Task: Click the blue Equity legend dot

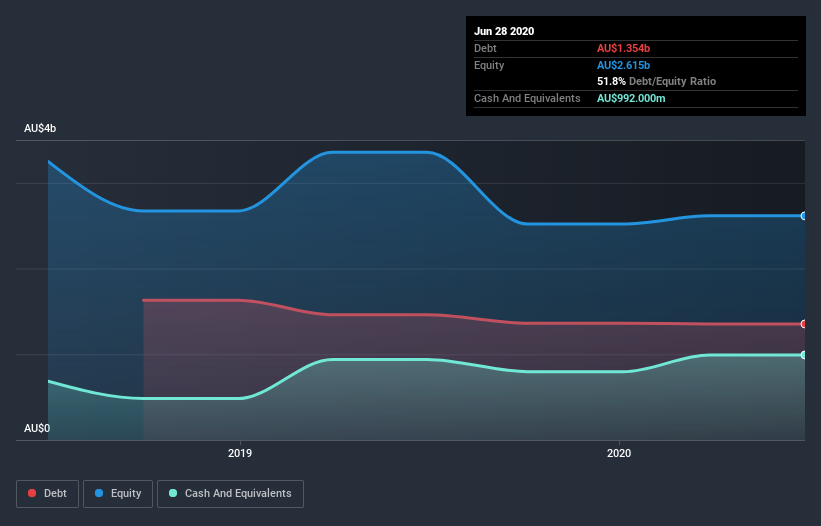Action: click(x=99, y=493)
